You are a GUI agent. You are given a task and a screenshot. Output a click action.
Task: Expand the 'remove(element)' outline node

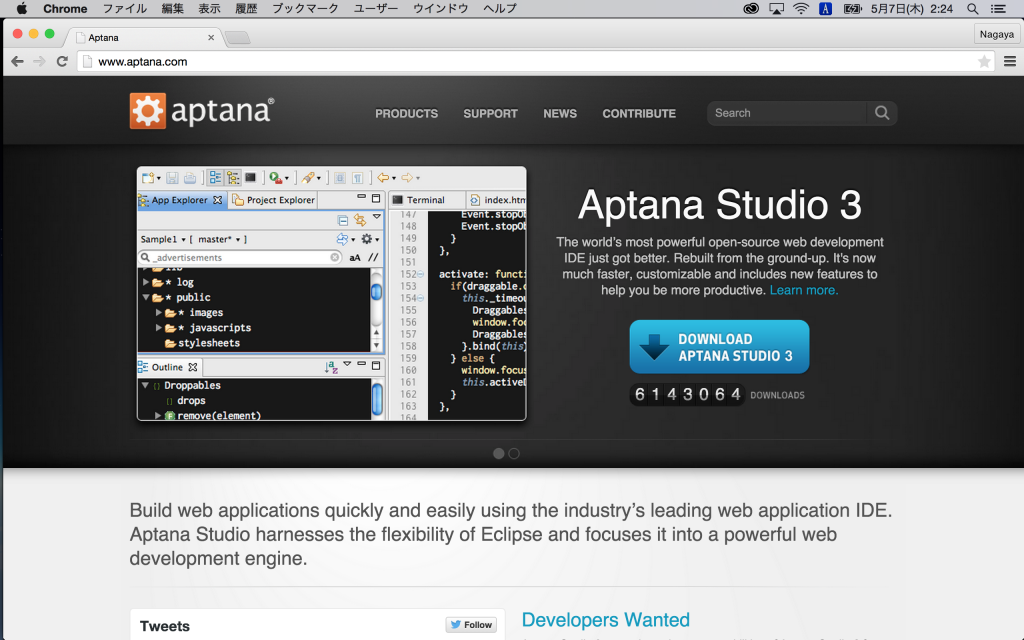[158, 415]
